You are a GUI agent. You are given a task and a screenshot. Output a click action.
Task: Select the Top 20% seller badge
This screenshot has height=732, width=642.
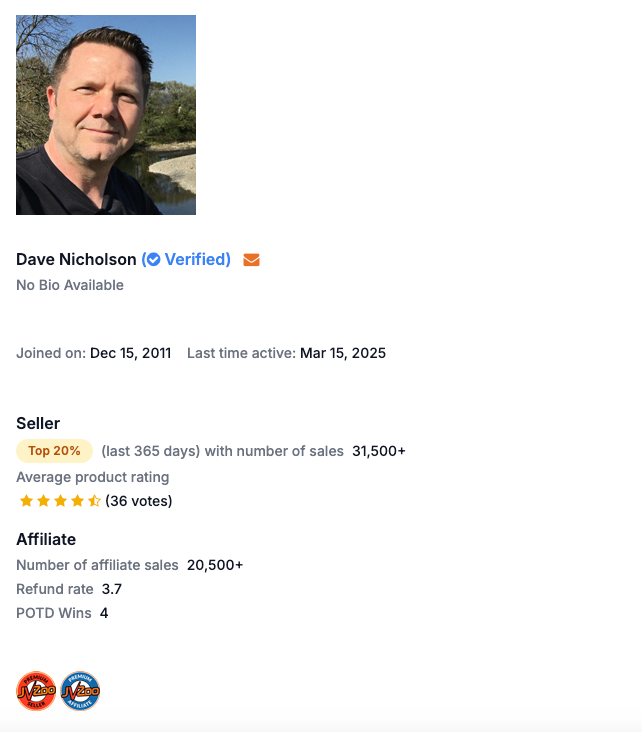coord(54,451)
